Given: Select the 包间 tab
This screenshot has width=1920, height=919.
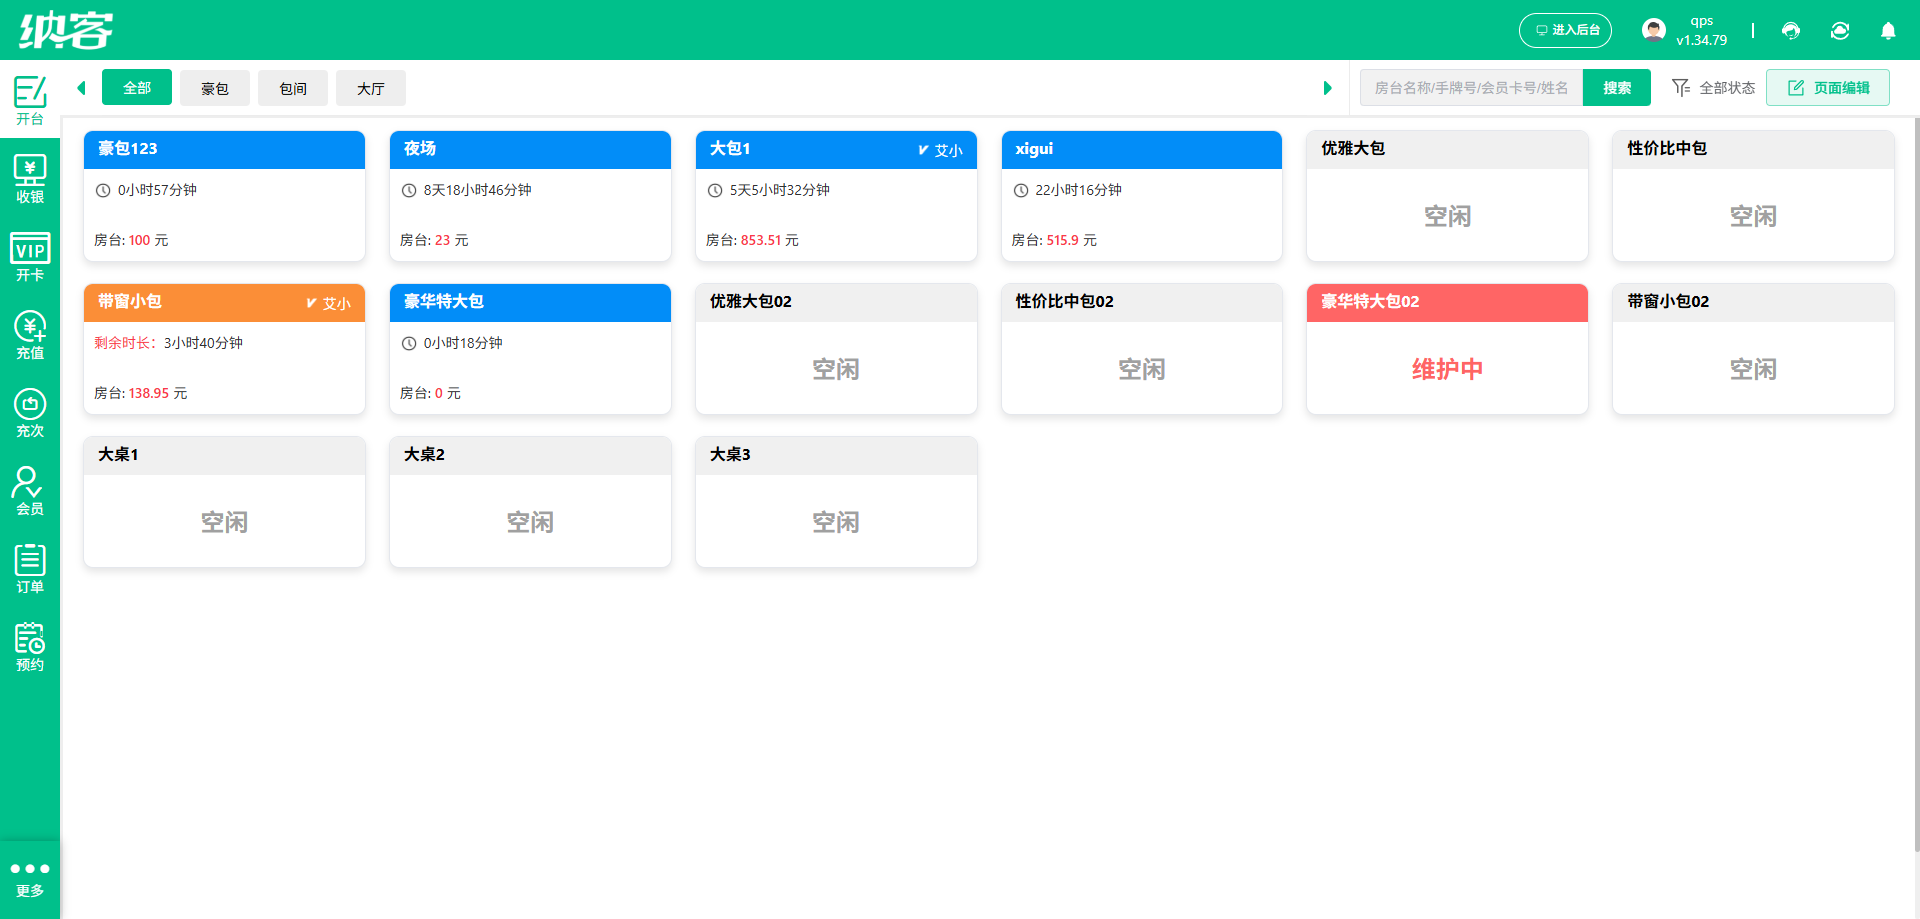Looking at the screenshot, I should tap(293, 88).
